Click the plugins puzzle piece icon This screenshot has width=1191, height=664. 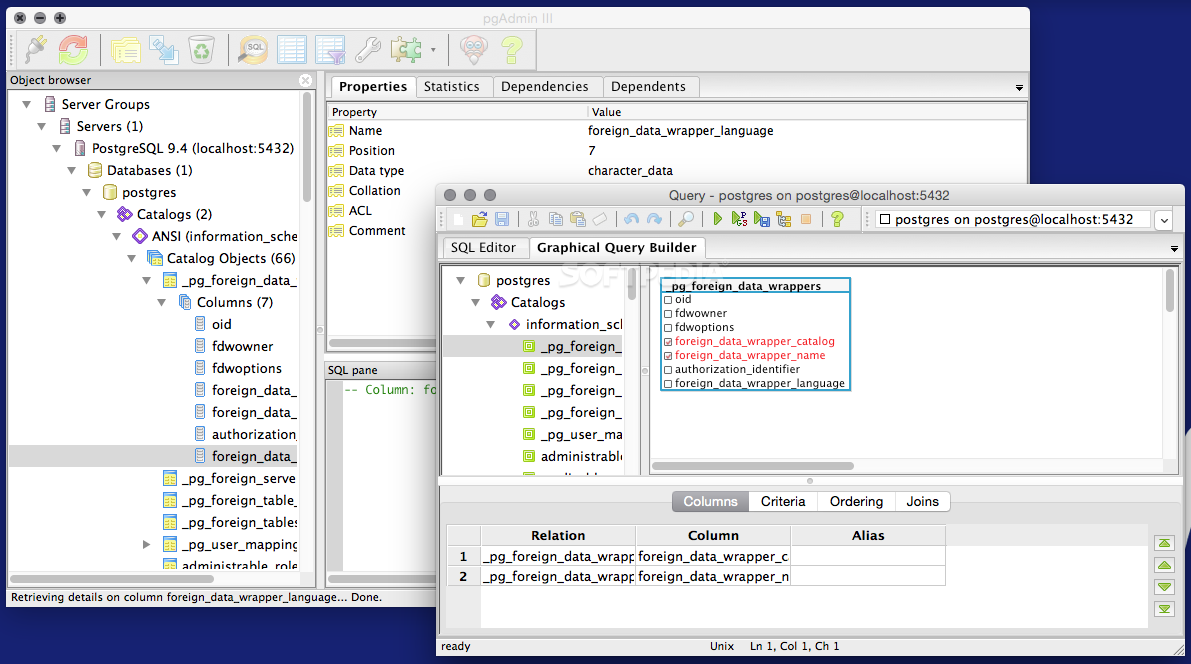(x=406, y=50)
